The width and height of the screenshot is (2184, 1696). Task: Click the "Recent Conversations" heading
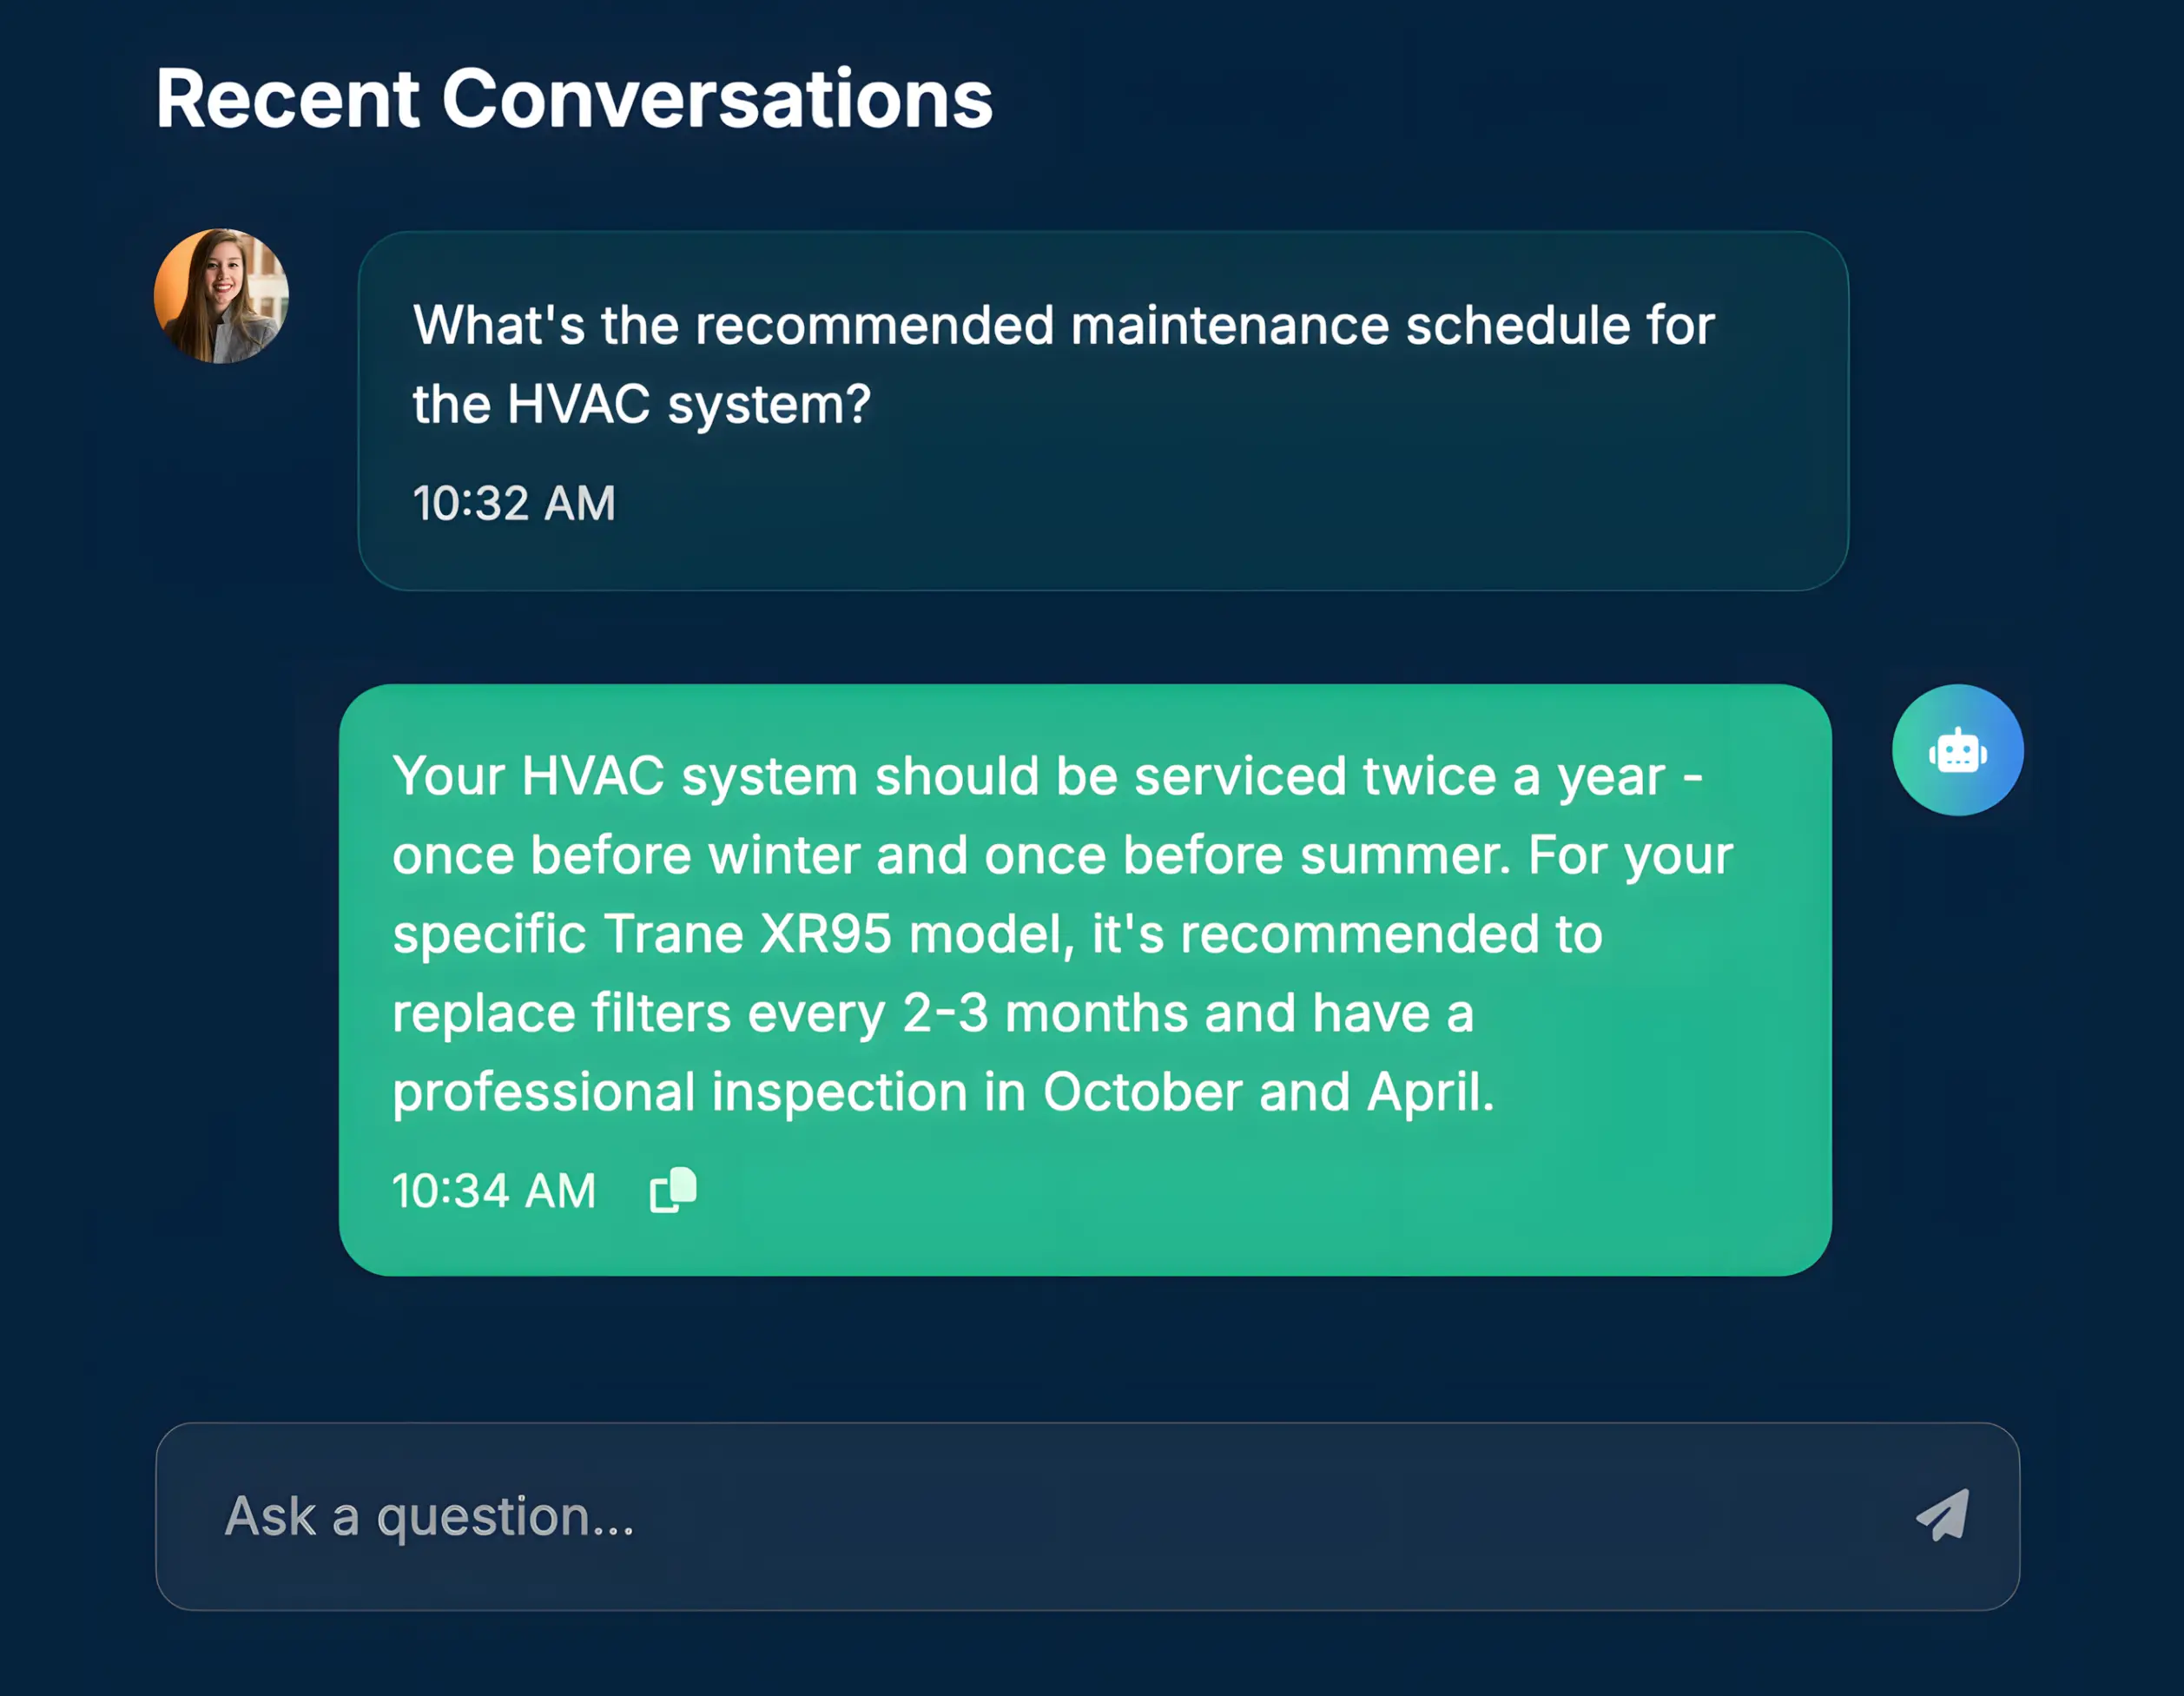tap(574, 99)
